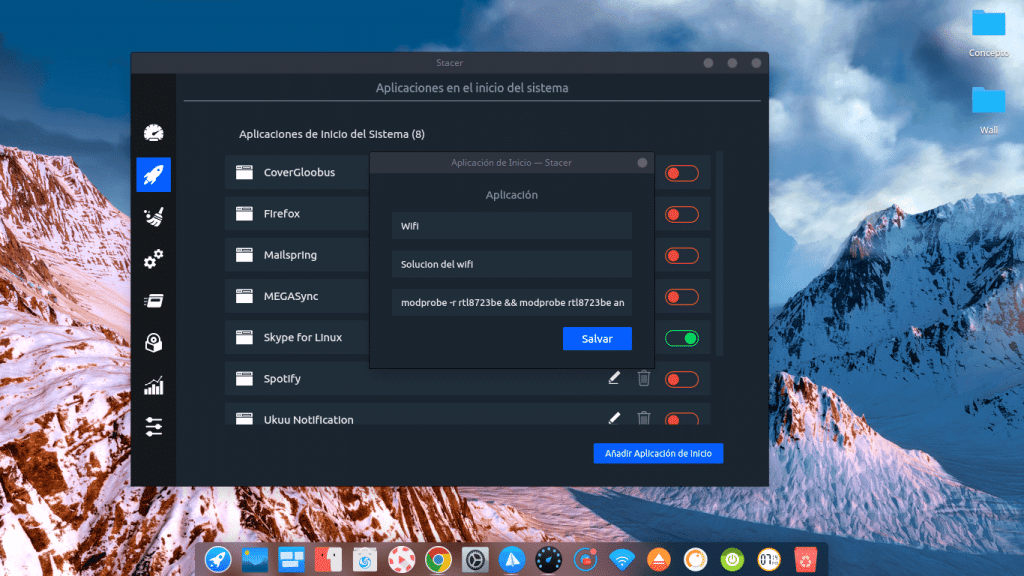Click the application name field containing Wifi
The width and height of the screenshot is (1024, 576).
pos(511,226)
